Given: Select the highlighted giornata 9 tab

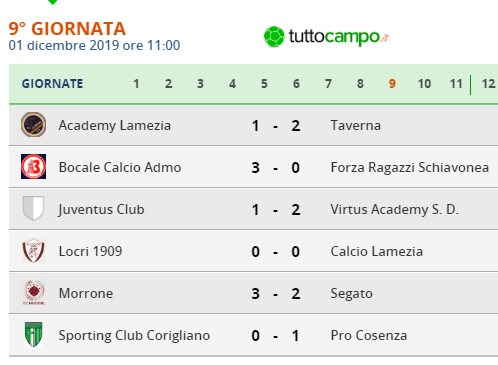Looking at the screenshot, I should tap(392, 84).
